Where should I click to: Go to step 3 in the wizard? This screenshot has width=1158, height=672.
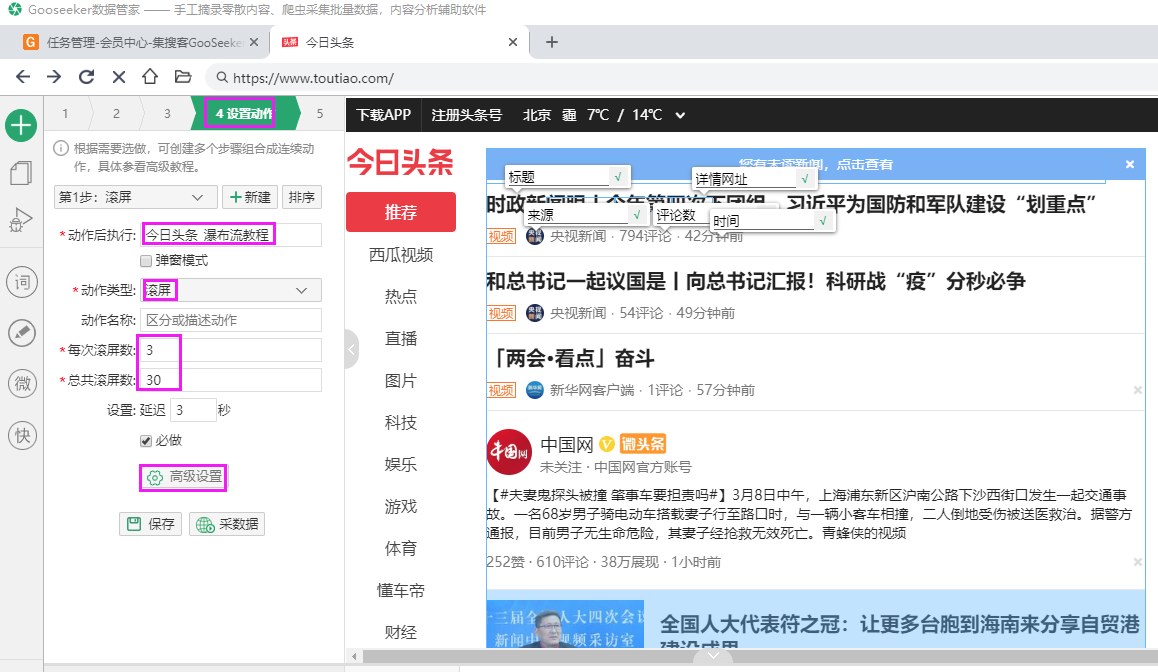click(167, 114)
